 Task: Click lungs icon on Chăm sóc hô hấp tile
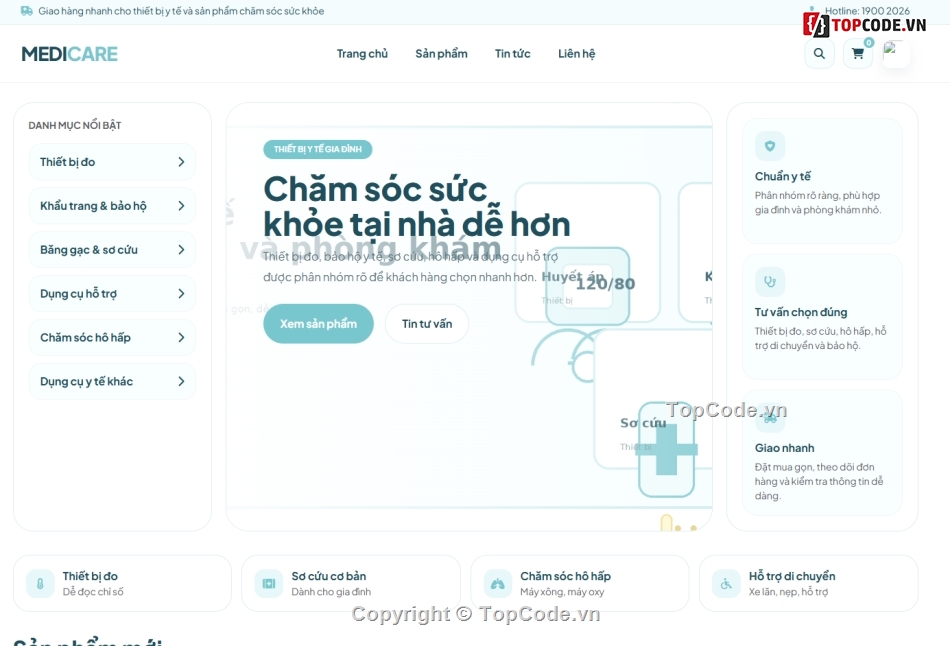point(497,584)
